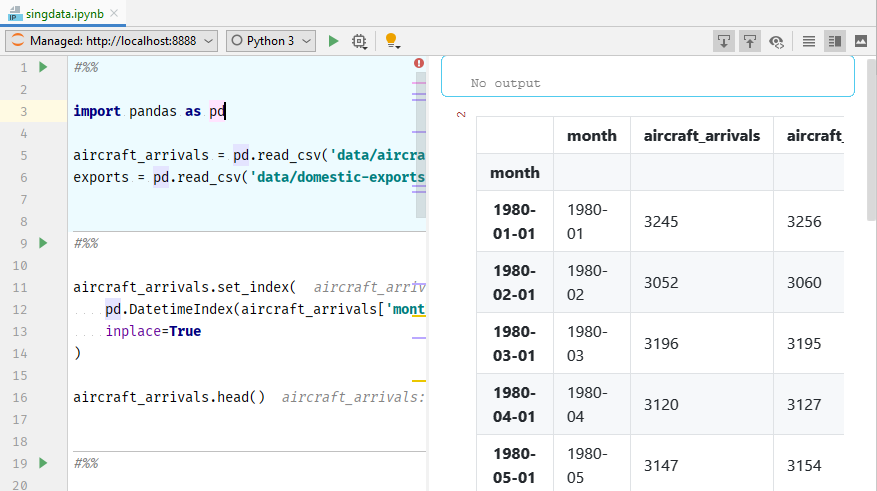Click the preview pane vertical scrollbar

pos(871,140)
